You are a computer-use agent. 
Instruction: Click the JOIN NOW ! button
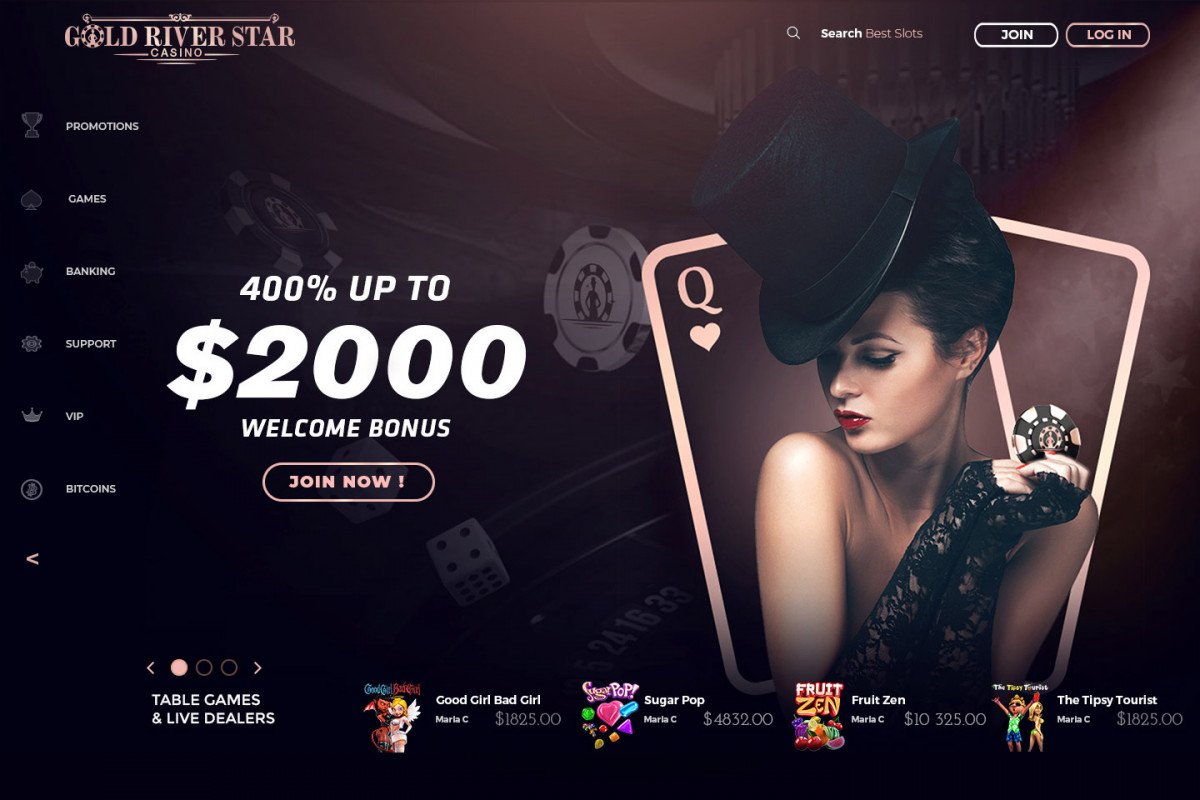coord(348,482)
